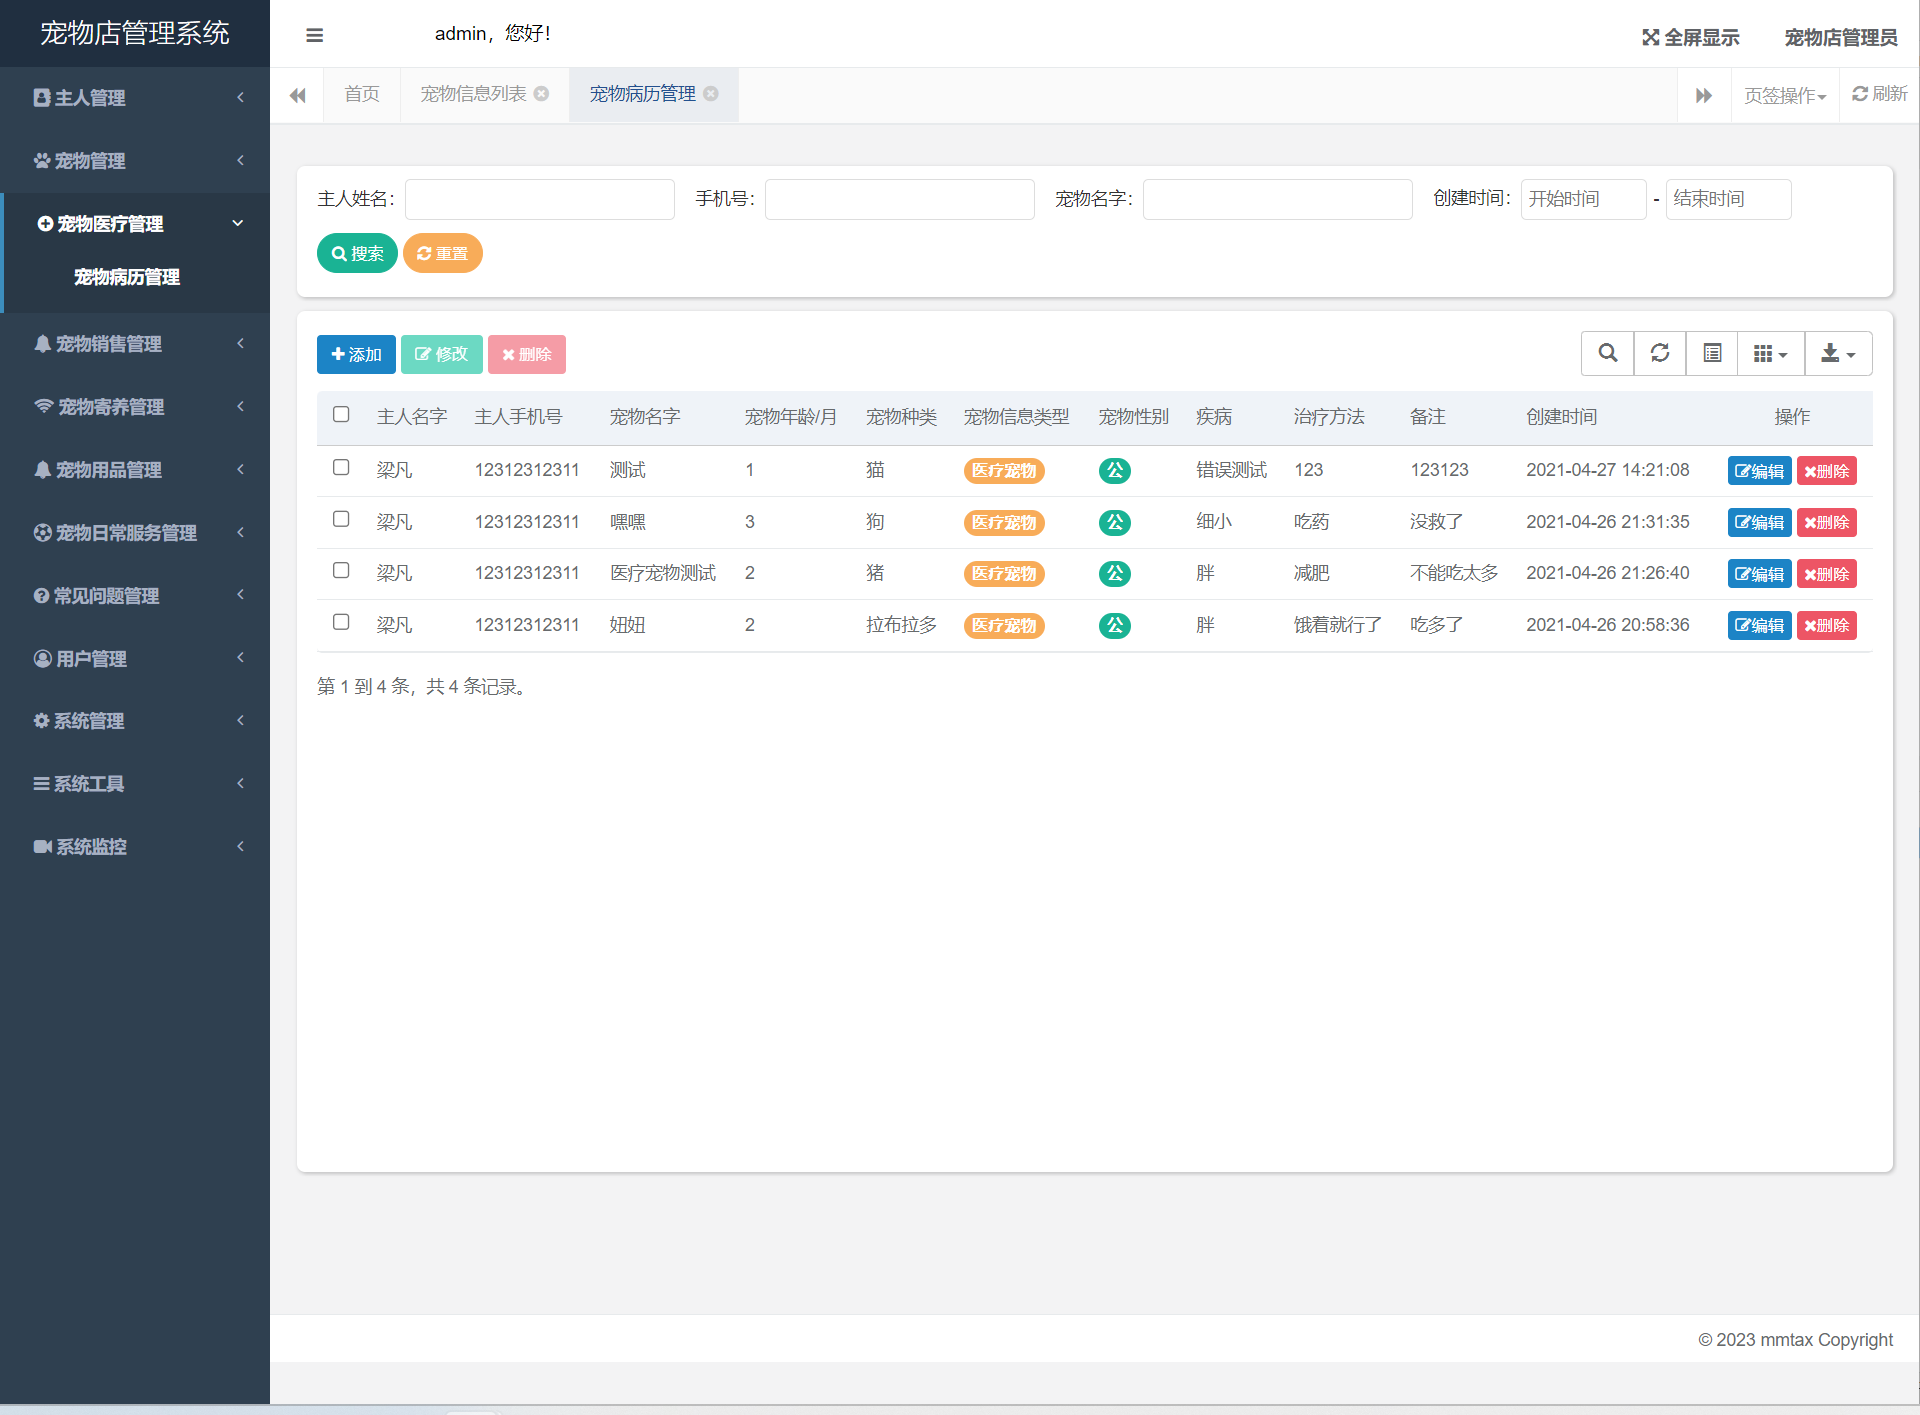The image size is (1920, 1415).
Task: Toggle card view list icon
Action: coord(1712,353)
